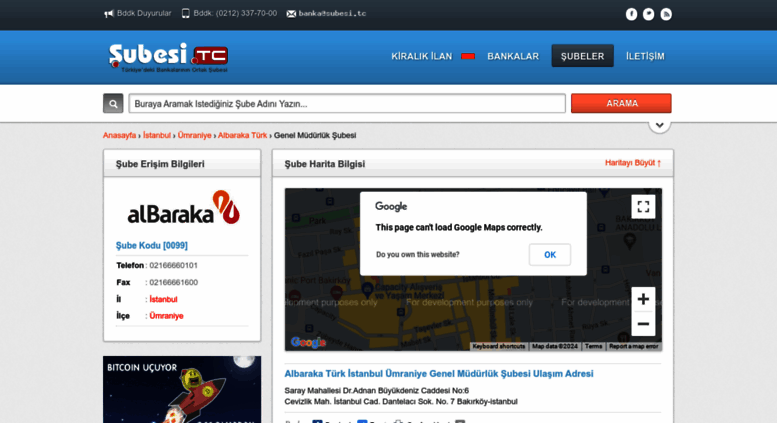
Task: Click the Bddk phone number link
Action: (x=229, y=13)
